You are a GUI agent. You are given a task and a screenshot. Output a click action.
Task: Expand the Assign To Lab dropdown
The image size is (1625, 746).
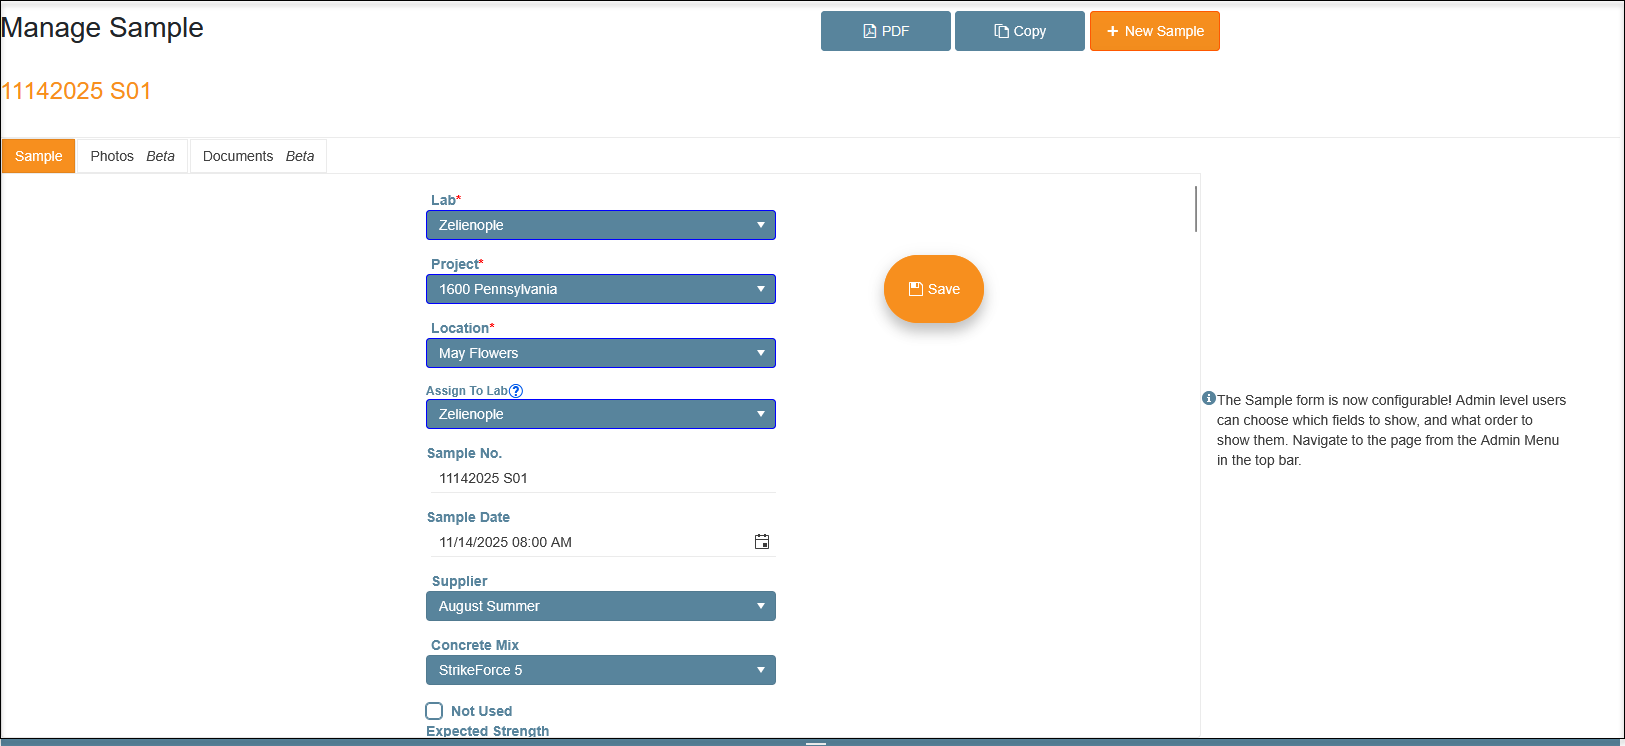pos(600,414)
